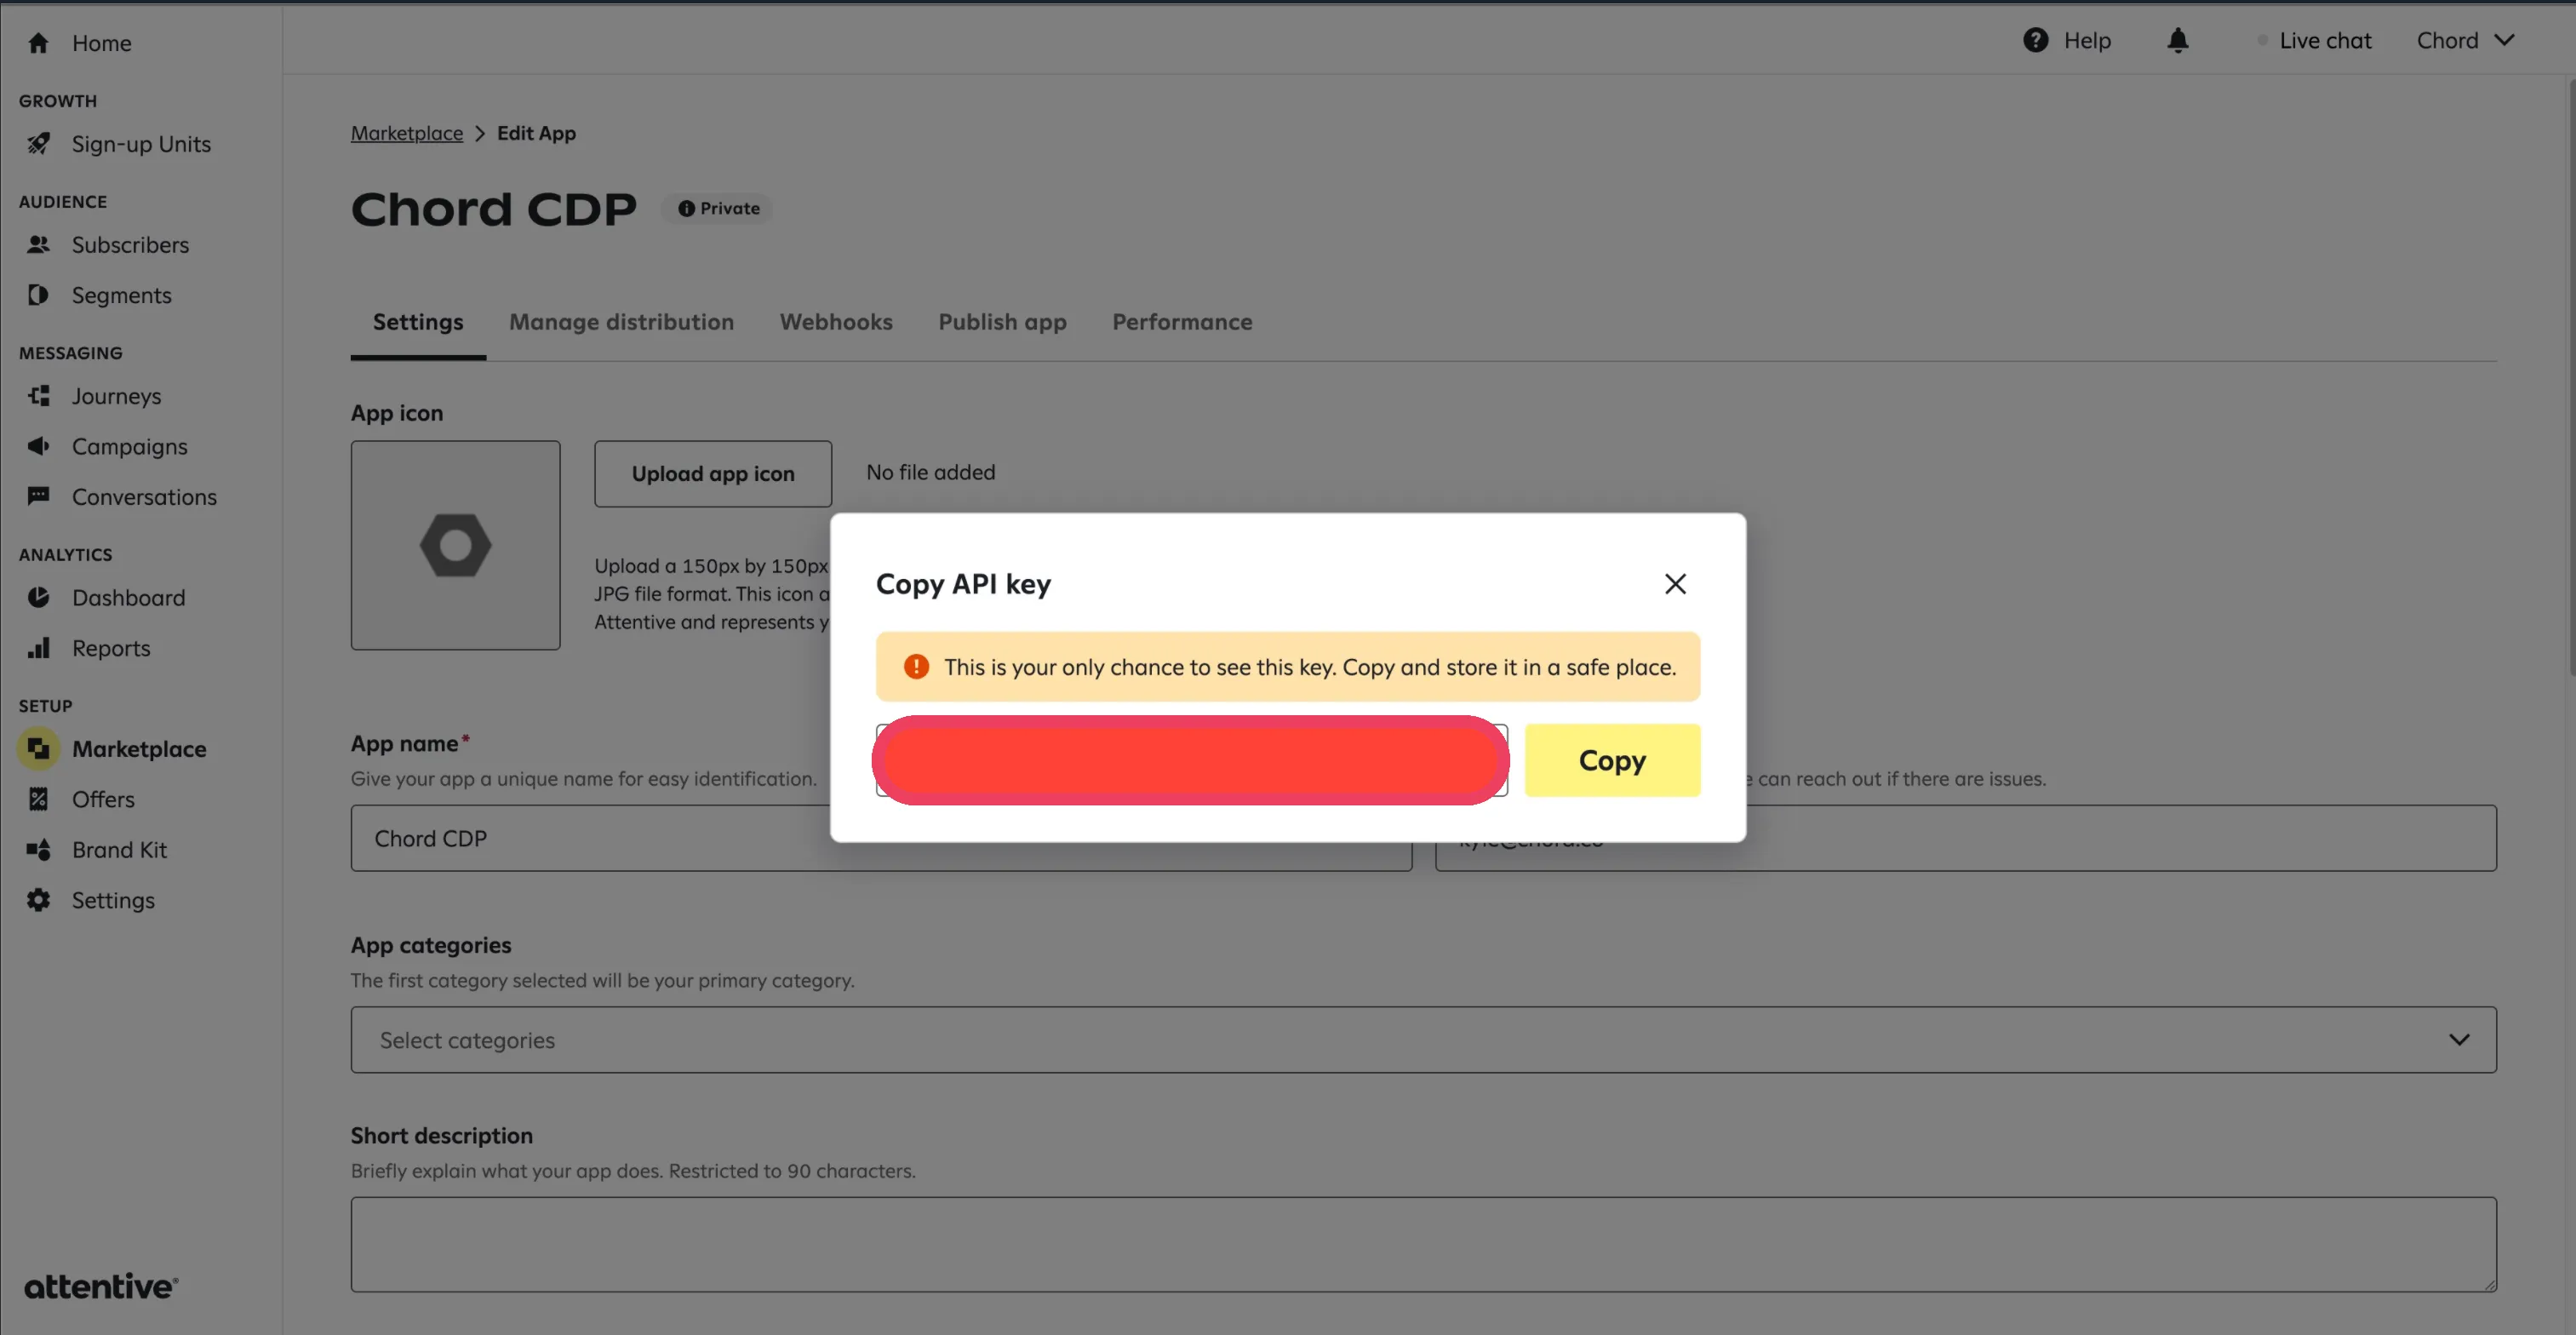2576x1335 pixels.
Task: Click the Help question mark icon
Action: pos(2035,40)
